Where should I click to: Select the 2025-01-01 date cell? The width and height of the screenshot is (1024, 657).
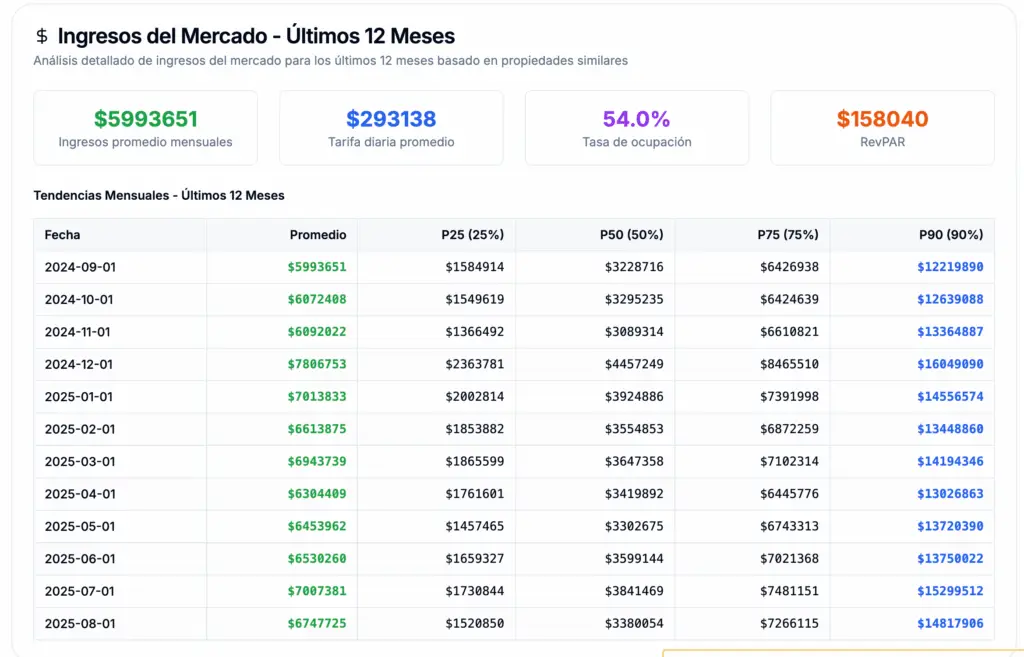pyautogui.click(x=79, y=397)
